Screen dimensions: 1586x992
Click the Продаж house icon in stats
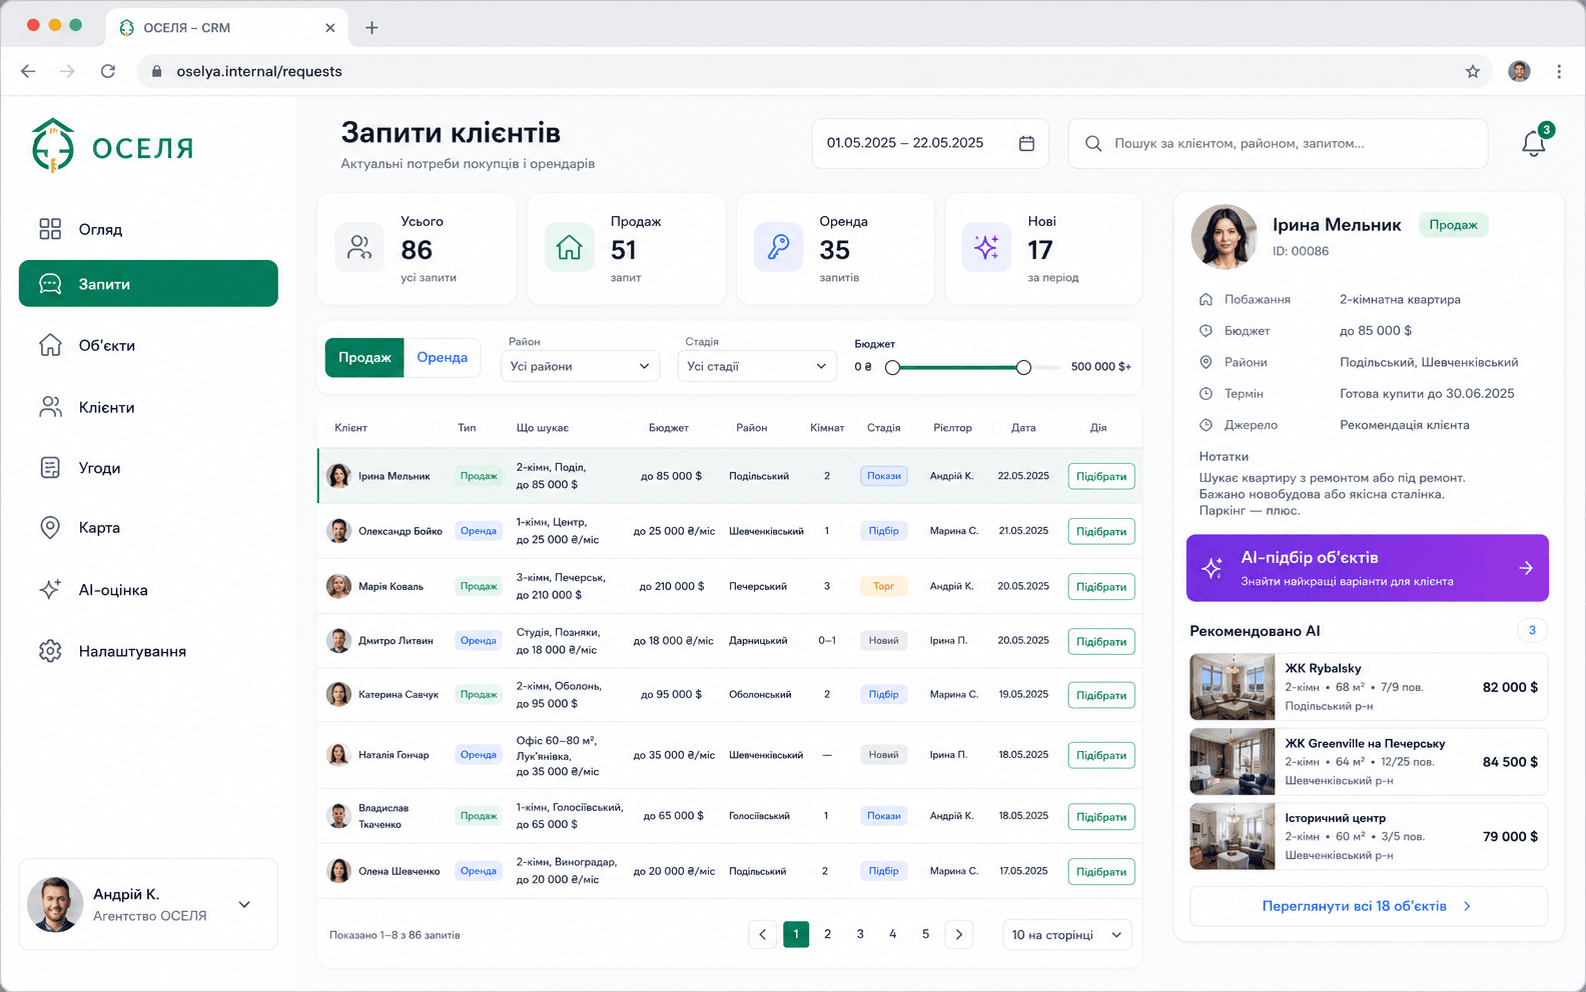(x=569, y=247)
